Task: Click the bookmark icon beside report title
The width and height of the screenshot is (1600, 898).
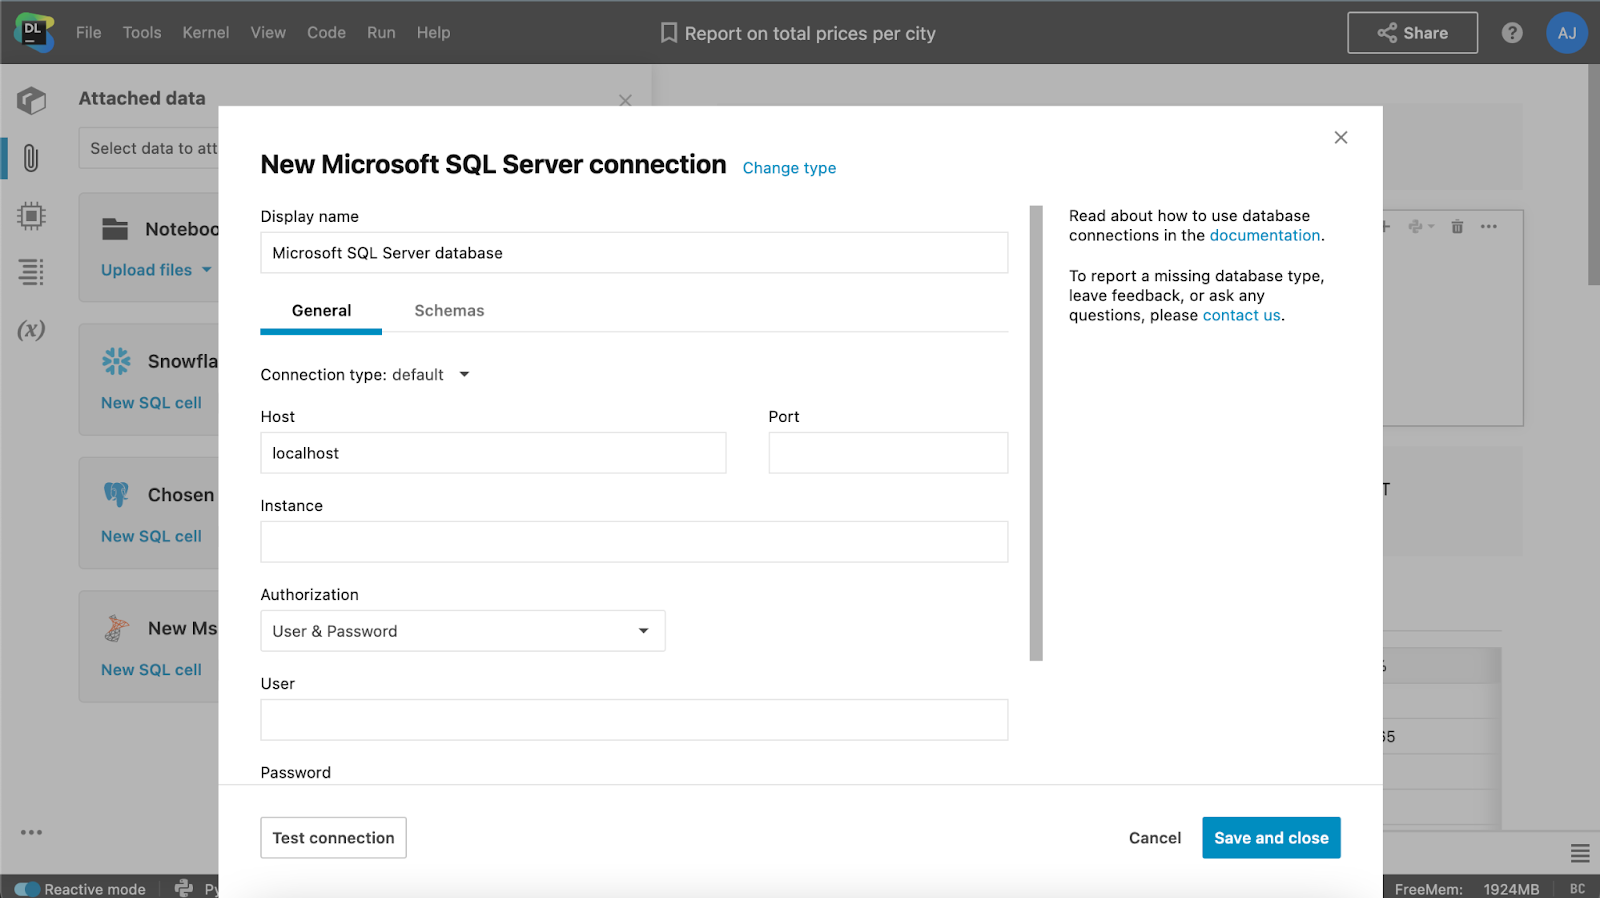Action: point(669,33)
